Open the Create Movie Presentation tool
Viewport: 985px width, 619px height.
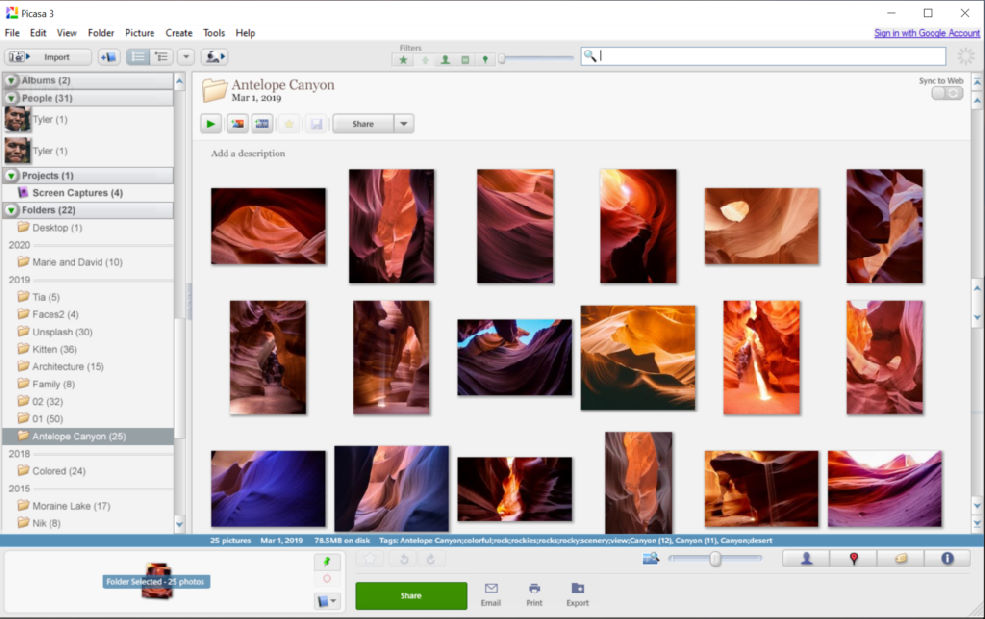click(263, 123)
